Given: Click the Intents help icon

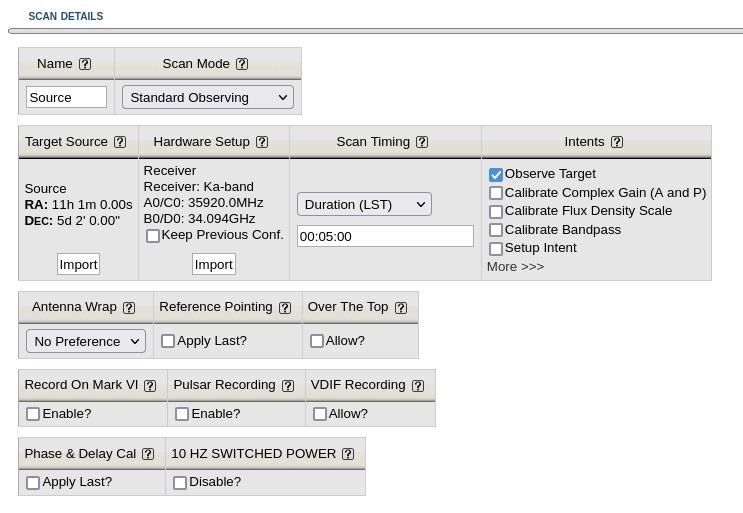Looking at the screenshot, I should [617, 142].
